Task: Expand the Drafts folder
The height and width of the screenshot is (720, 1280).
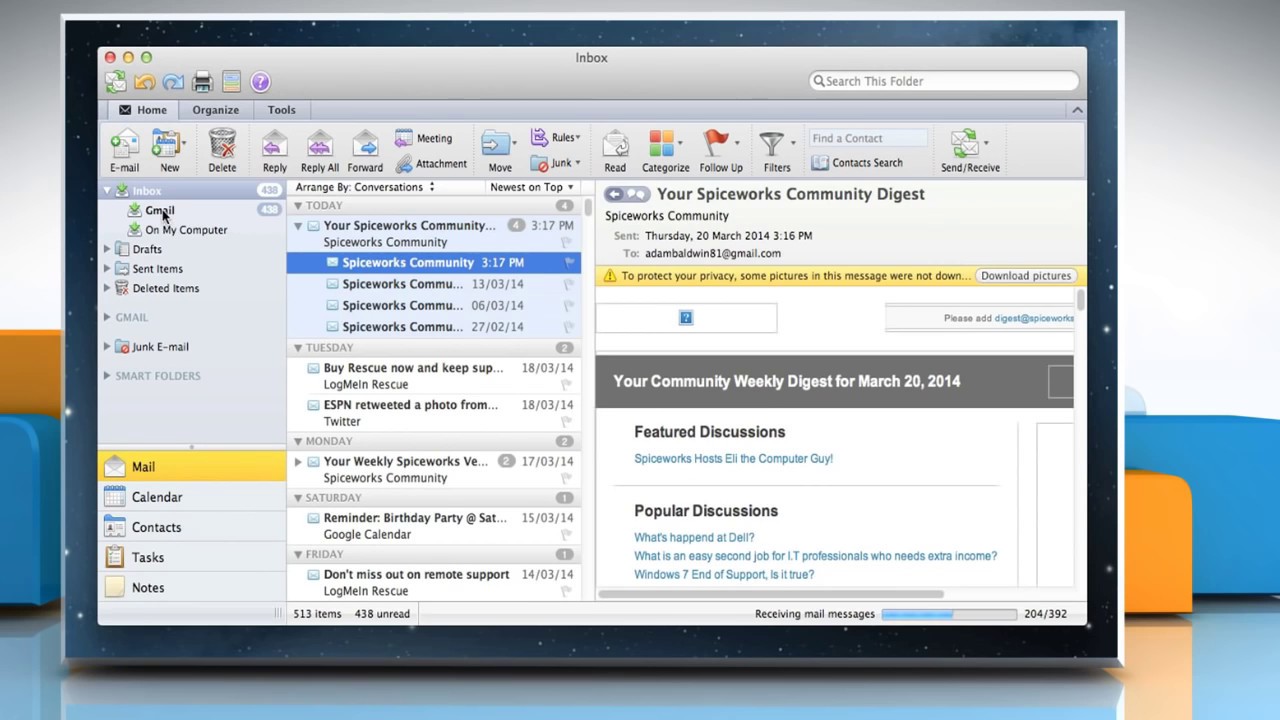Action: [x=107, y=249]
